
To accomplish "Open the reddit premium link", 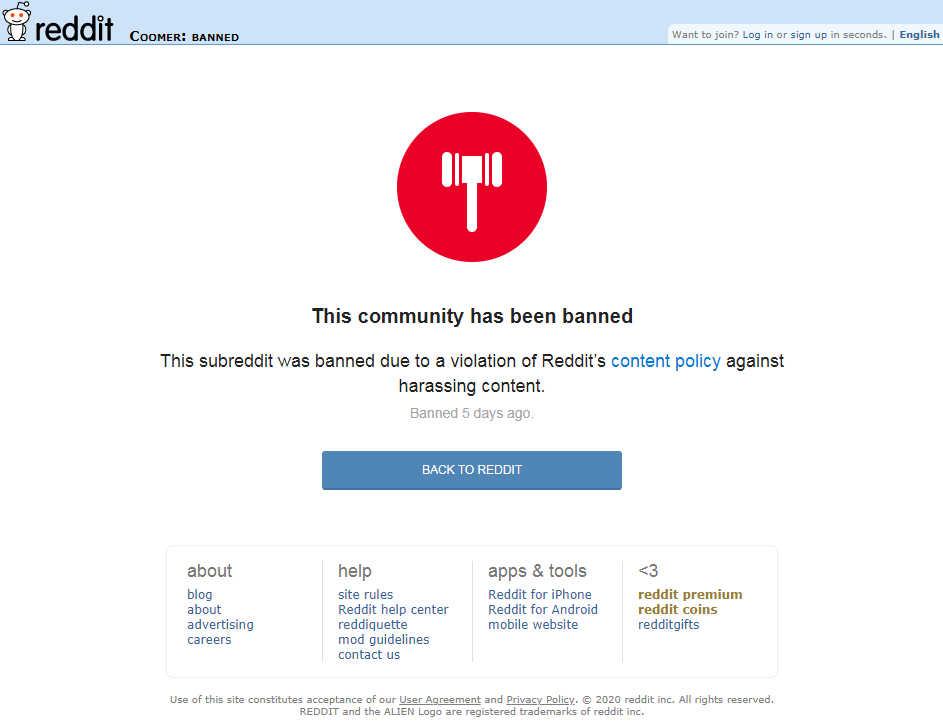I will 690,595.
